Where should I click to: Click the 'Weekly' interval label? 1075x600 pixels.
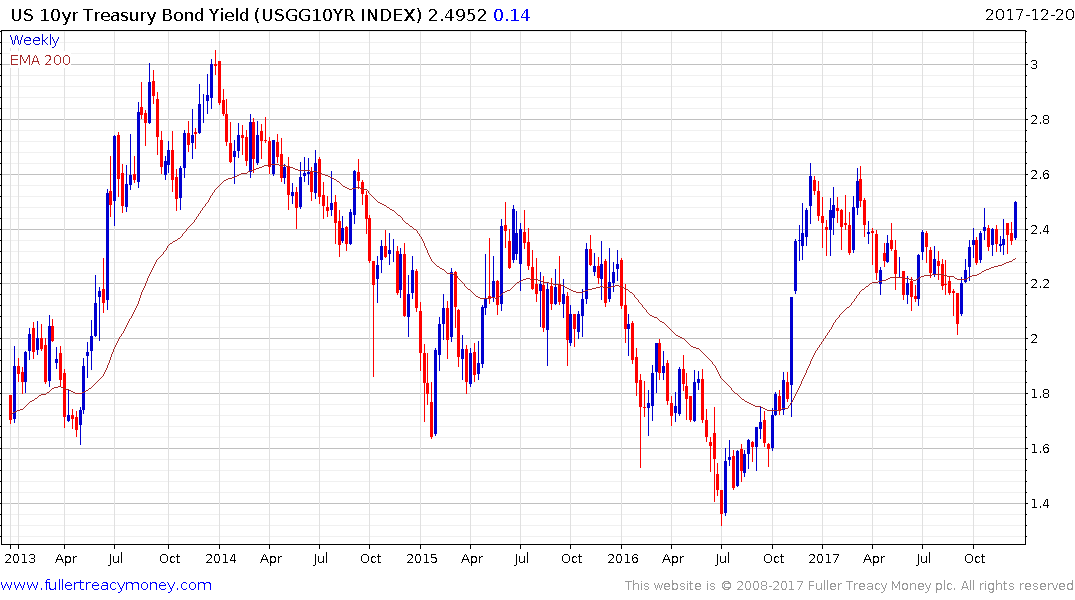click(34, 40)
